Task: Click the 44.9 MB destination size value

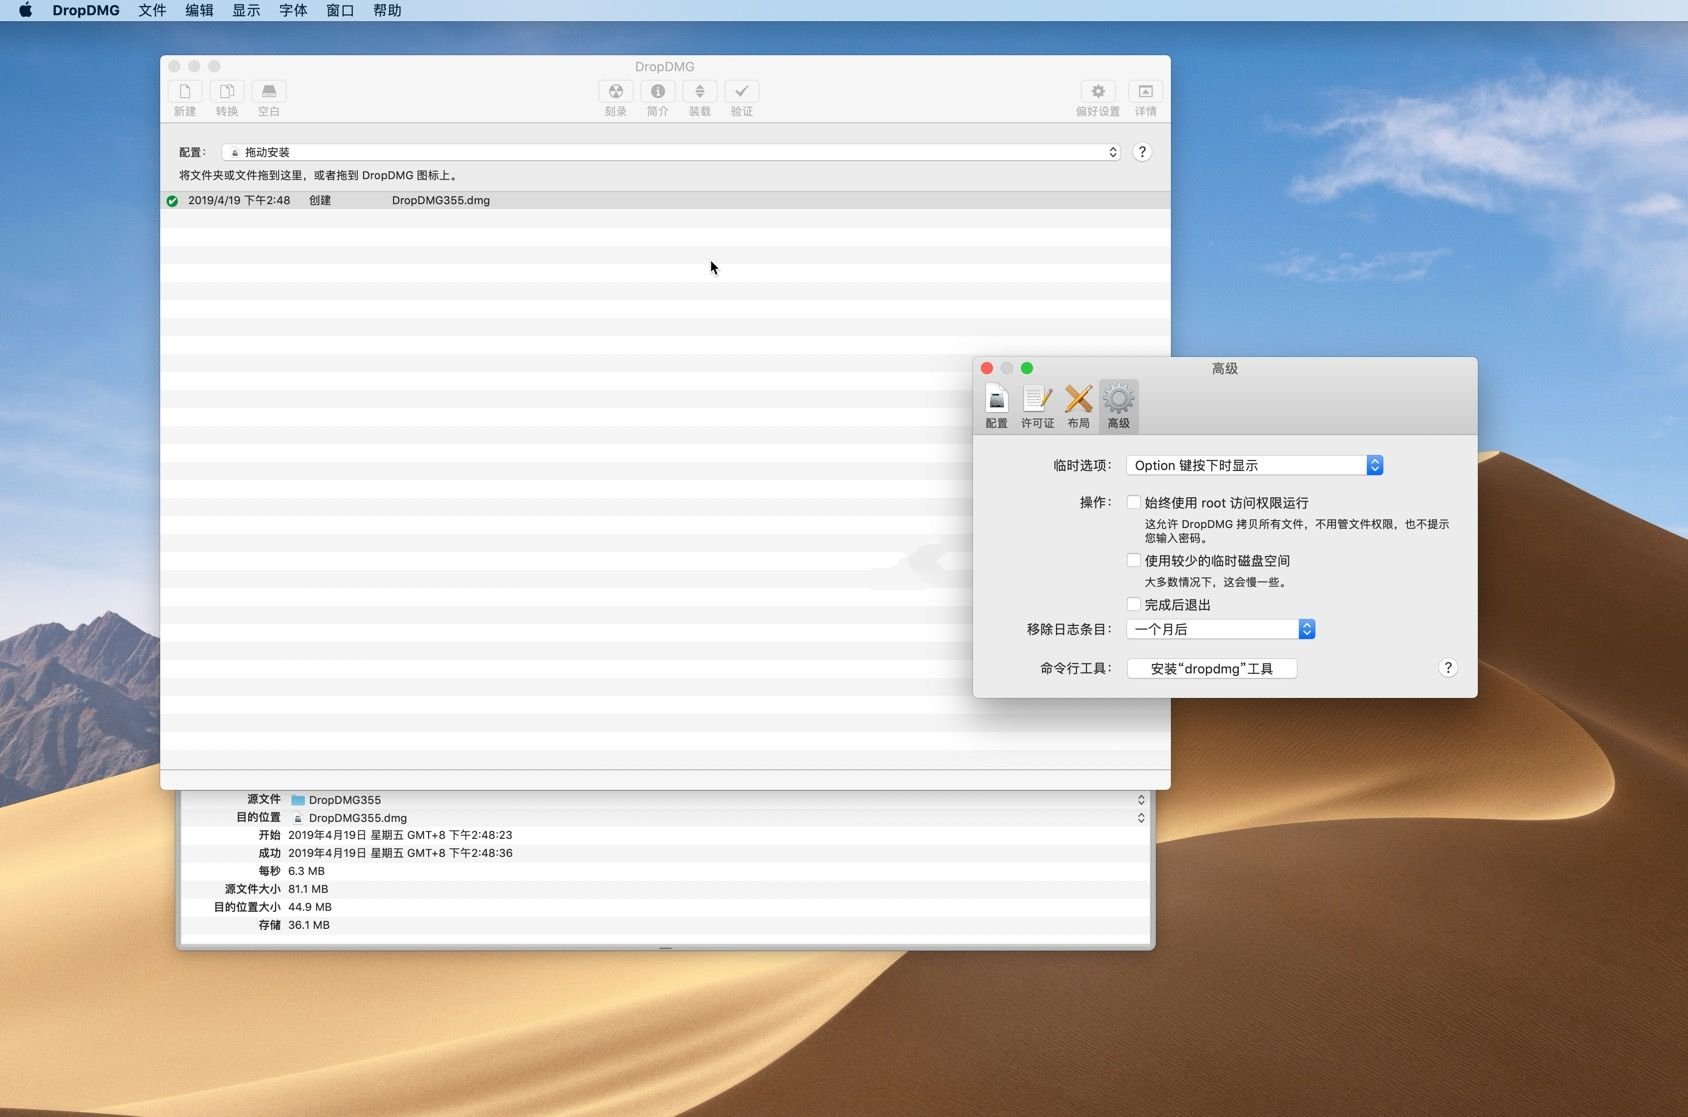Action: [x=310, y=907]
